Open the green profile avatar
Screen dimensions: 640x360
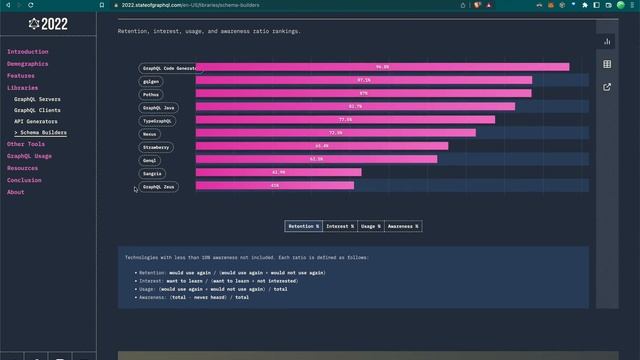pos(621,5)
